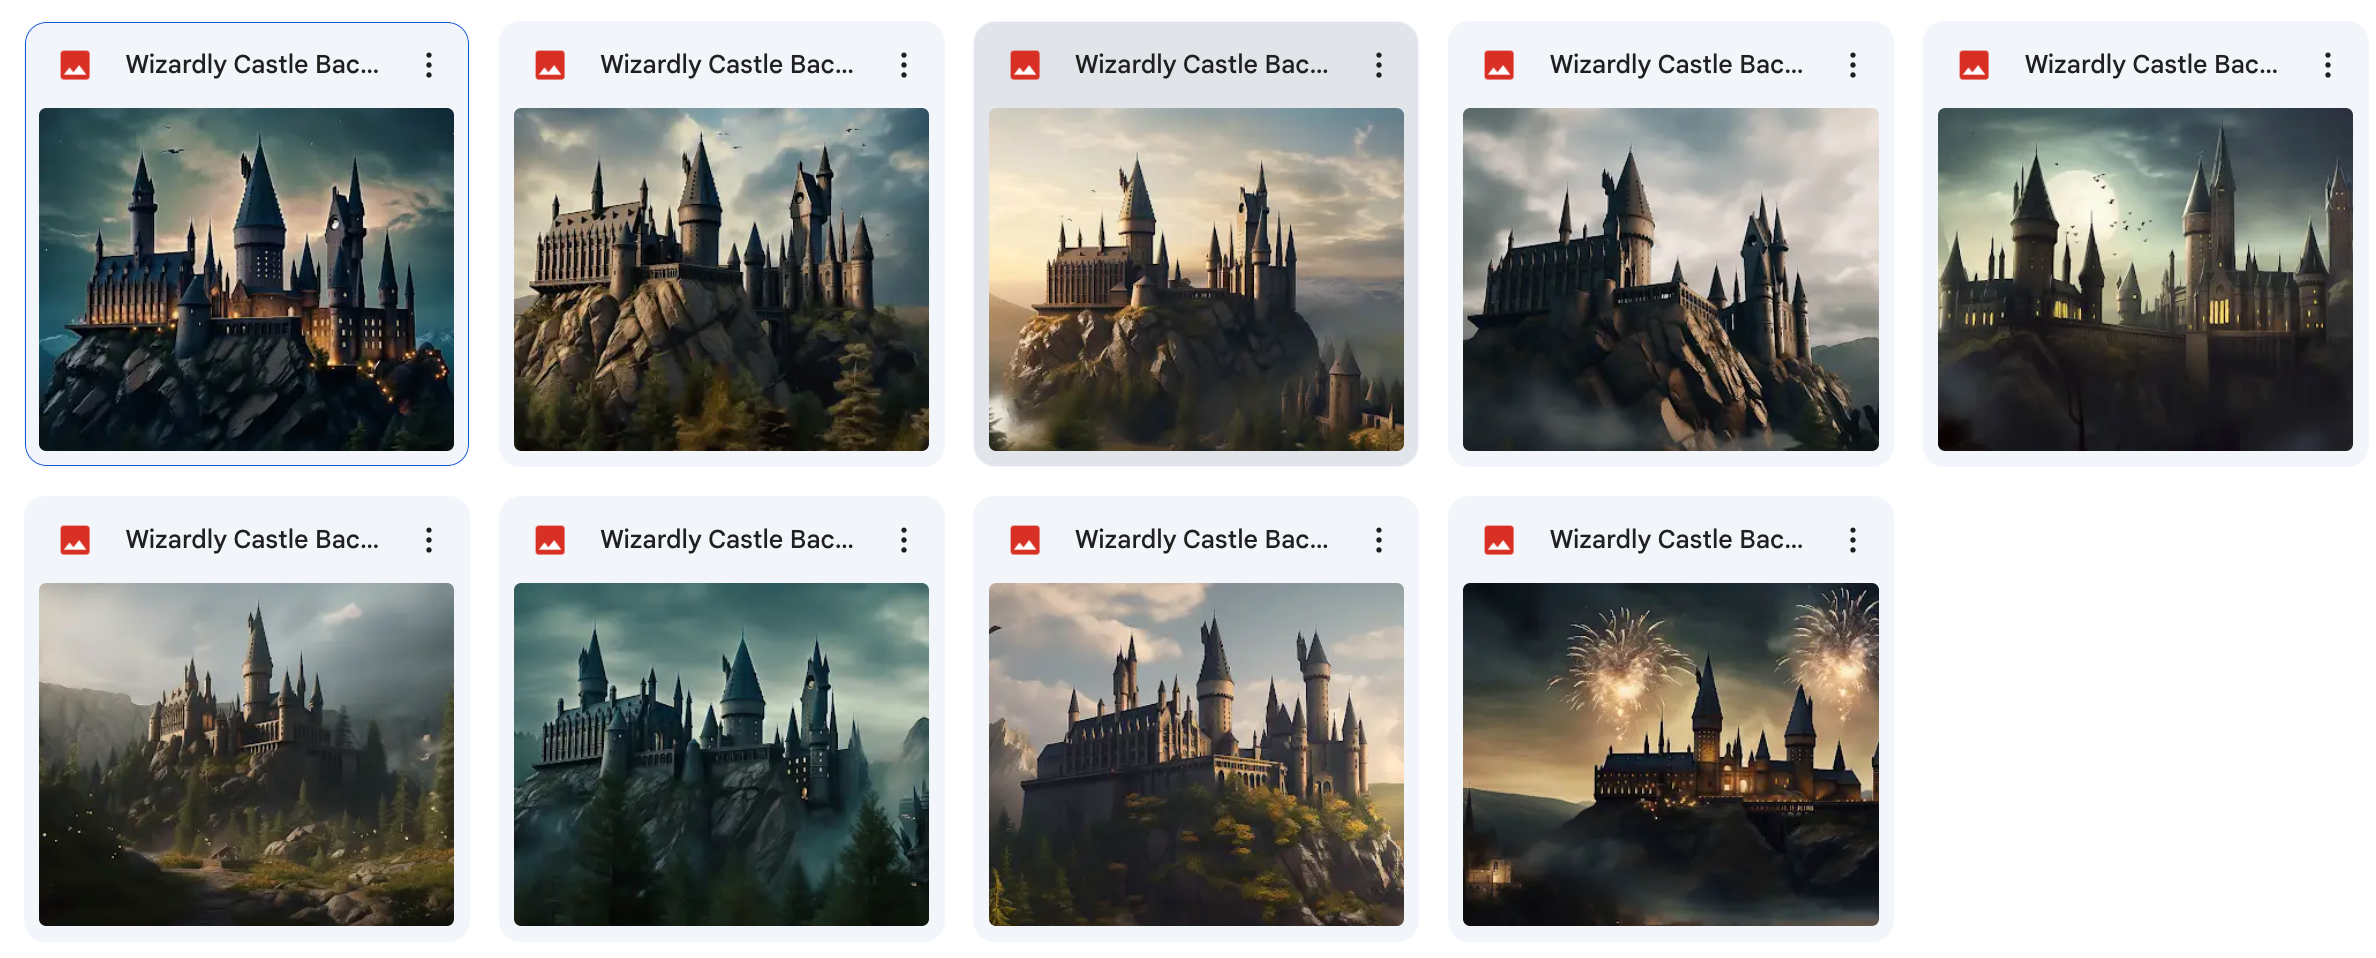Screen dimensions: 2376x958
Task: Click the image file icon on the moonlit glowing castle card
Action: pos(1972,64)
